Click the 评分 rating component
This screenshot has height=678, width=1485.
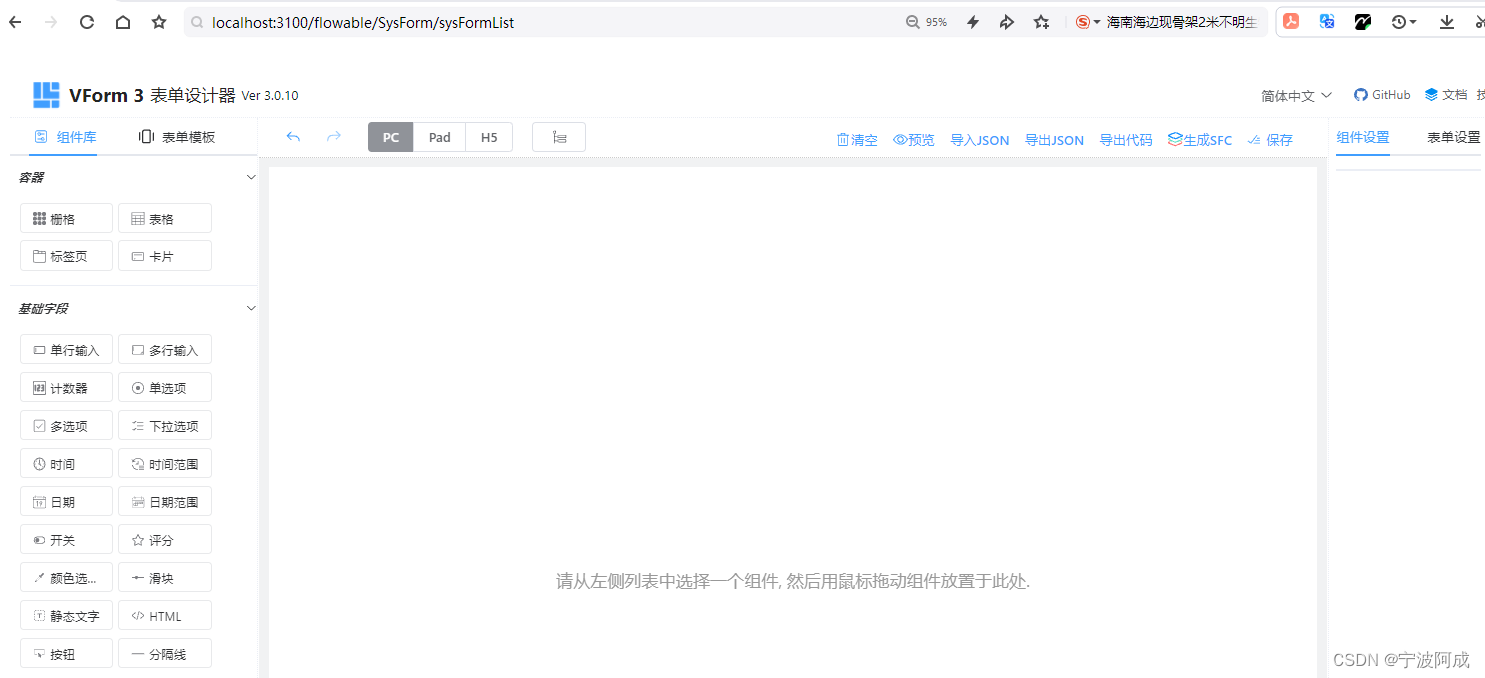coord(164,539)
